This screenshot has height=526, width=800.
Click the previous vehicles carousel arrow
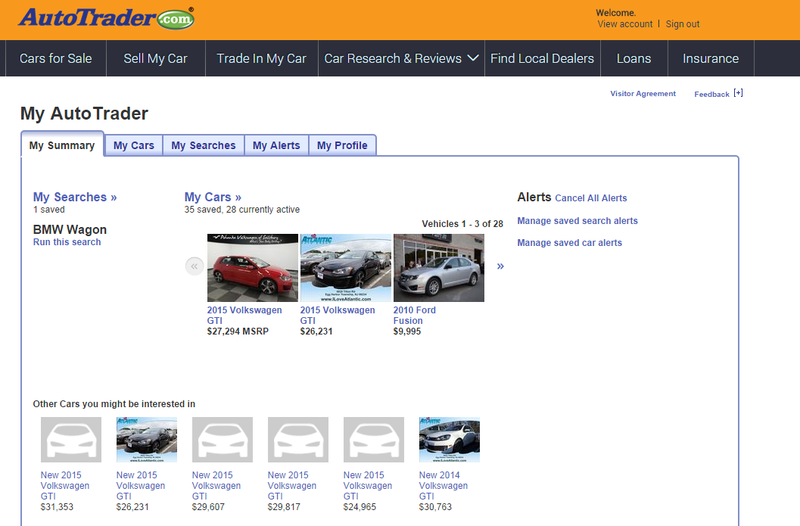194,266
